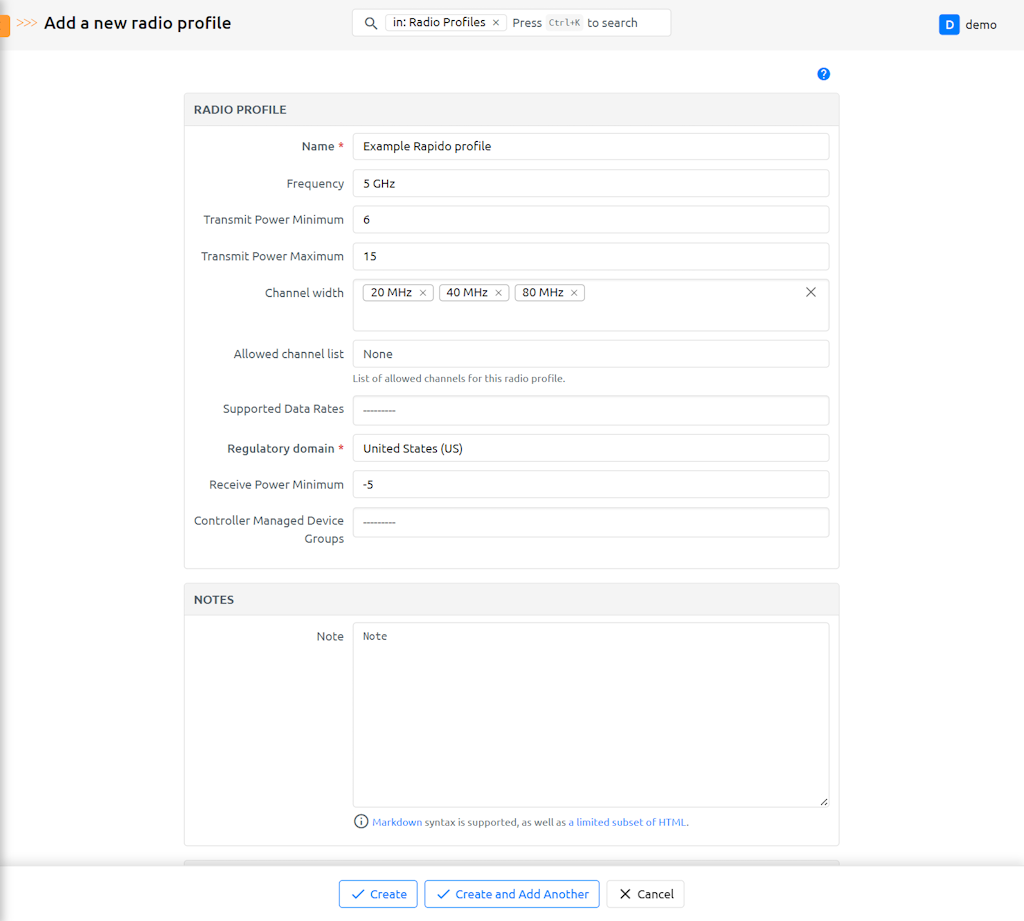Remove the 80 MHz channel width tag

(x=574, y=293)
